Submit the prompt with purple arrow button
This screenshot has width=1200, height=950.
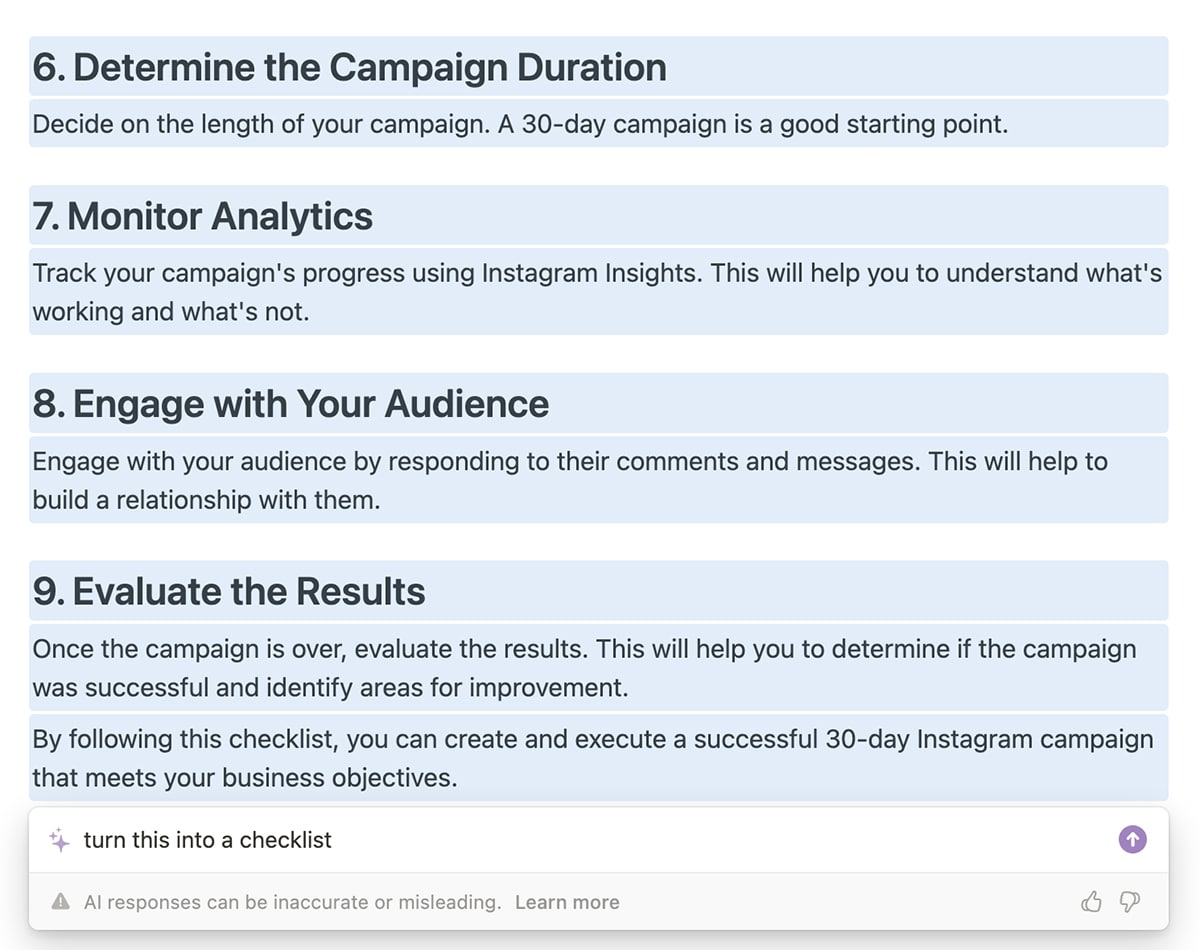tap(1132, 840)
